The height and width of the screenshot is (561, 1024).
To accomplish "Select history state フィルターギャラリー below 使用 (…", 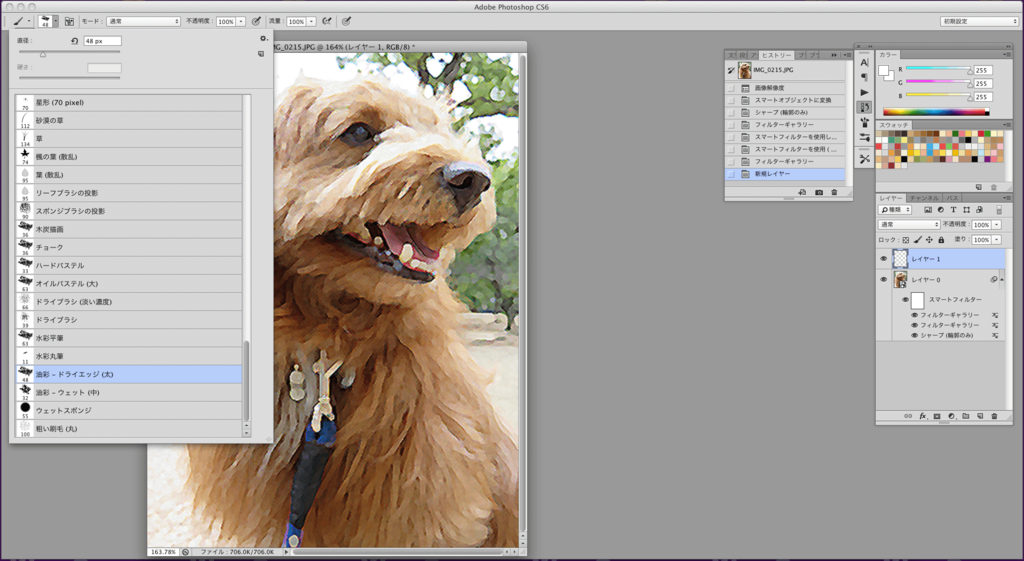I will click(x=785, y=161).
